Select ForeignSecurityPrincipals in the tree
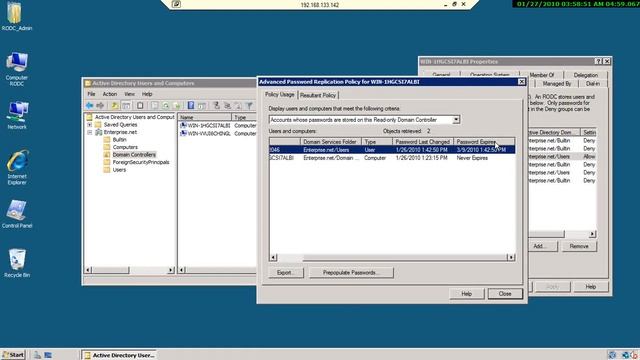Screen dimensions: 640x360 [141, 162]
